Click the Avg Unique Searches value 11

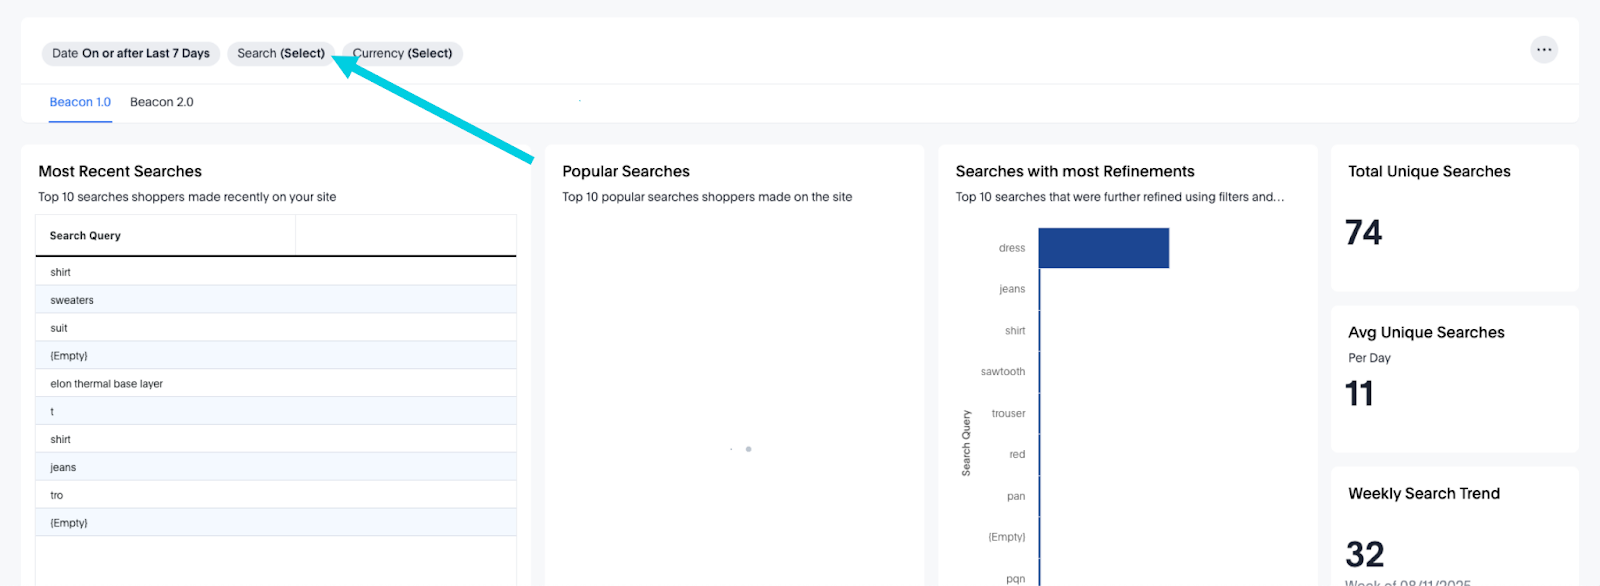[1359, 394]
